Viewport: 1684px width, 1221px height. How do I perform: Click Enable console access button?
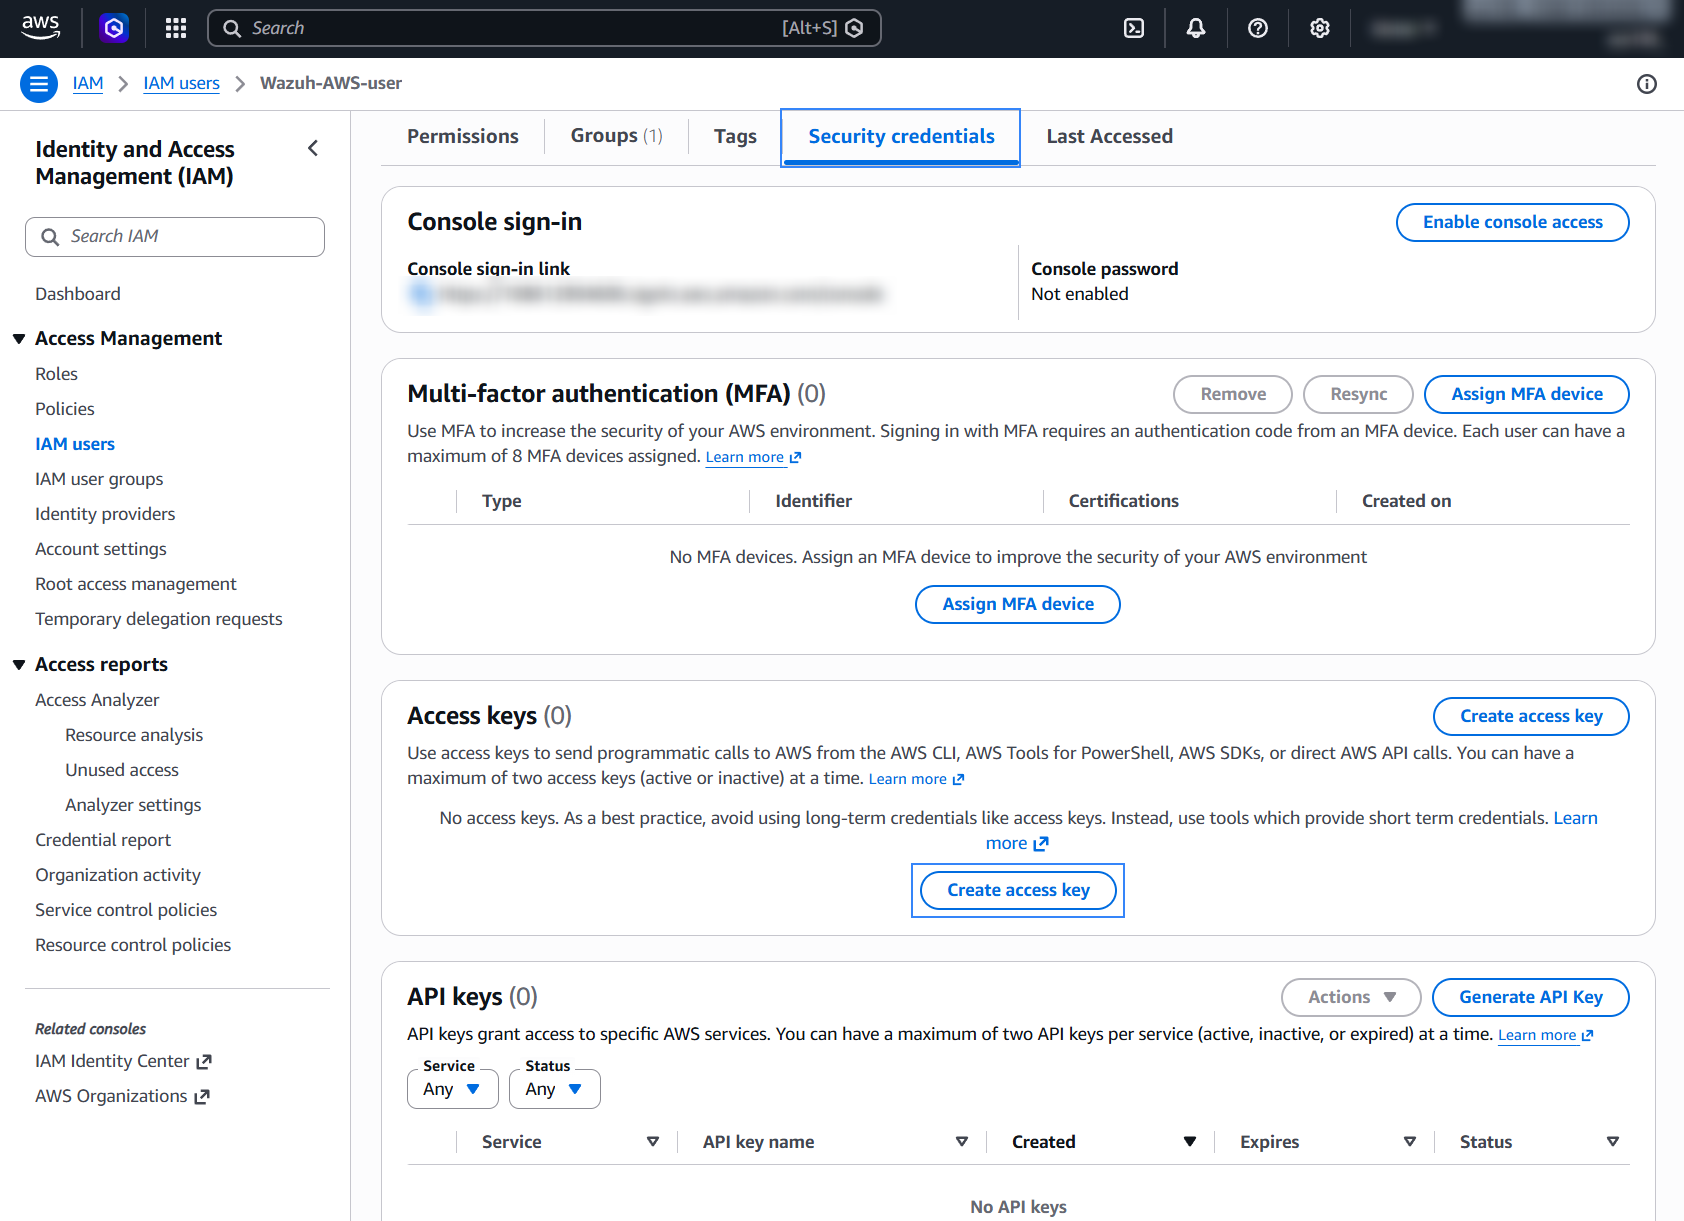[x=1512, y=222]
